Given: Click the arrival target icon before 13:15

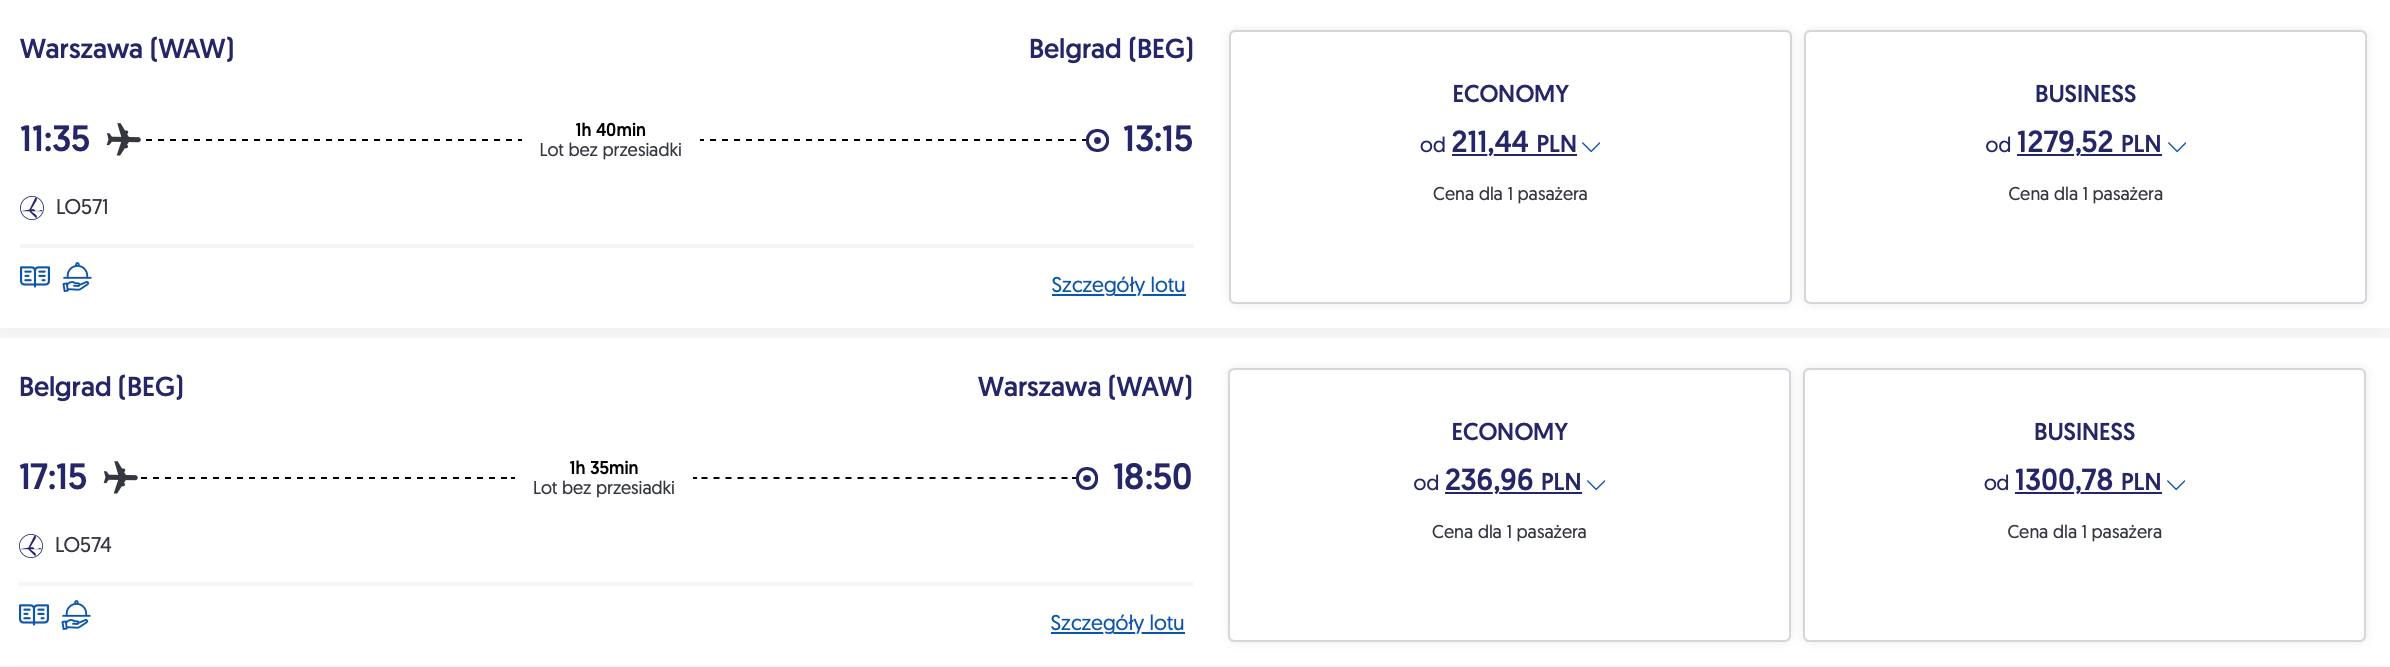Looking at the screenshot, I should coord(1097,140).
